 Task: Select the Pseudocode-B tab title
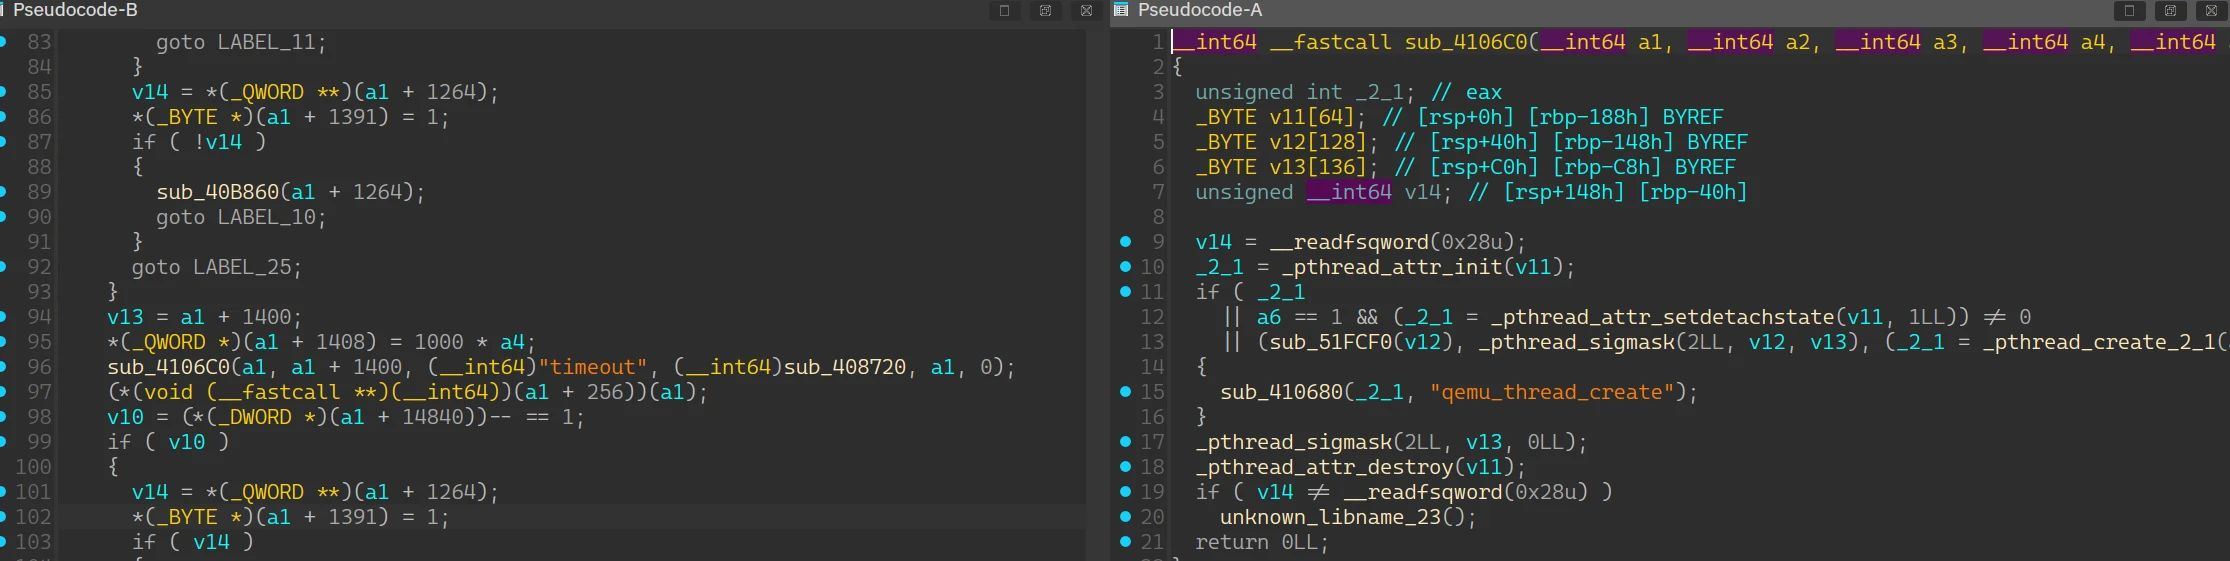(75, 10)
